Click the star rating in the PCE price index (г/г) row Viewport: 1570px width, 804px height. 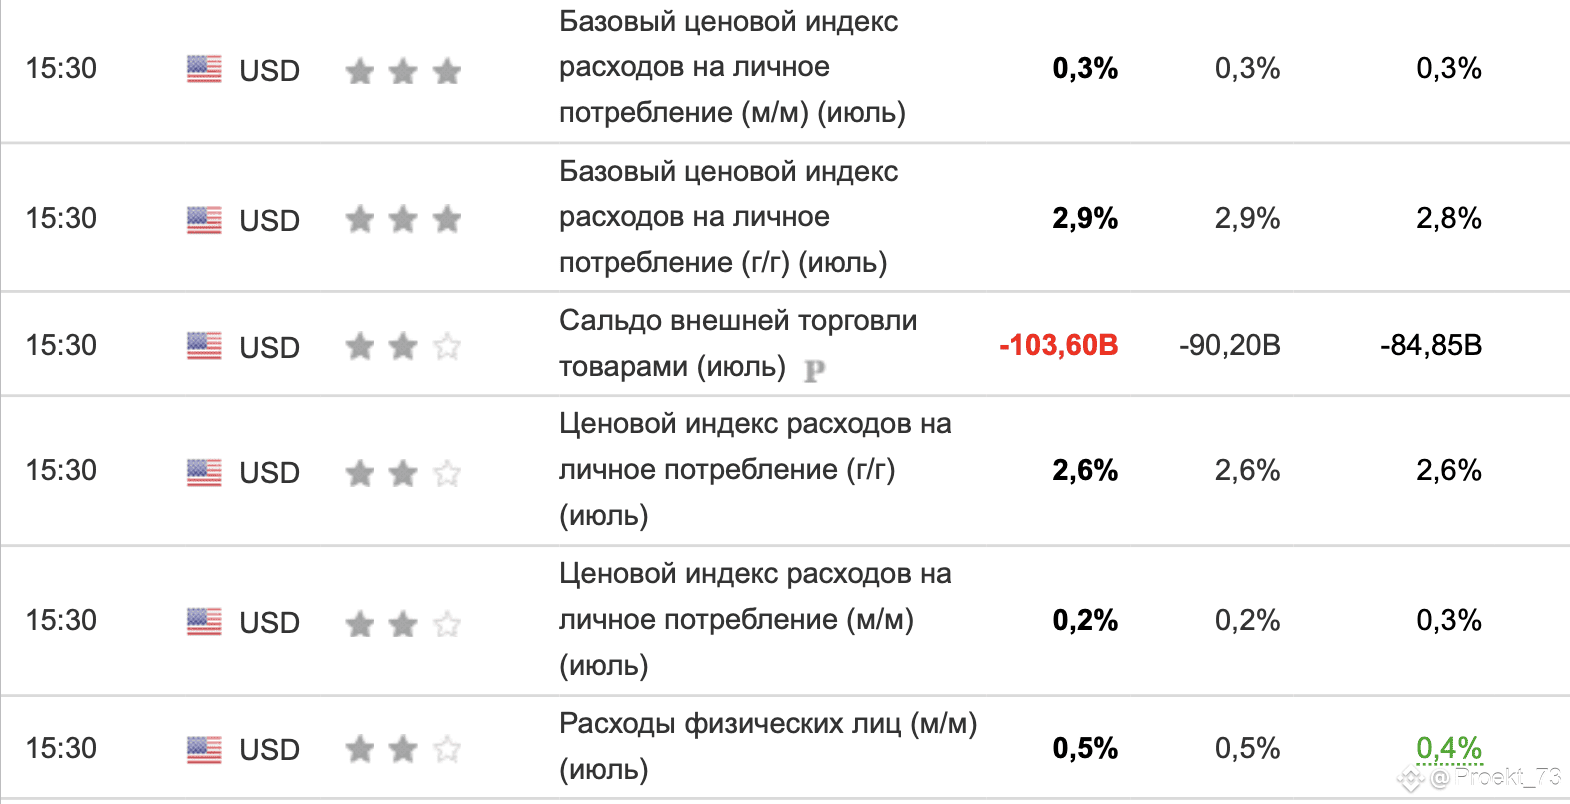tap(403, 472)
